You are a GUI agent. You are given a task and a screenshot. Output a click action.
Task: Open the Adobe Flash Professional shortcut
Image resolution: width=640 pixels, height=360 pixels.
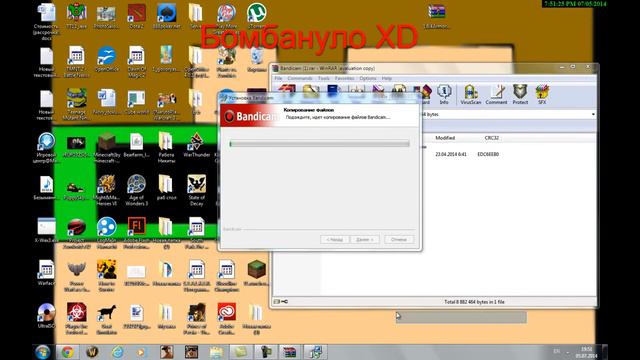(136, 233)
